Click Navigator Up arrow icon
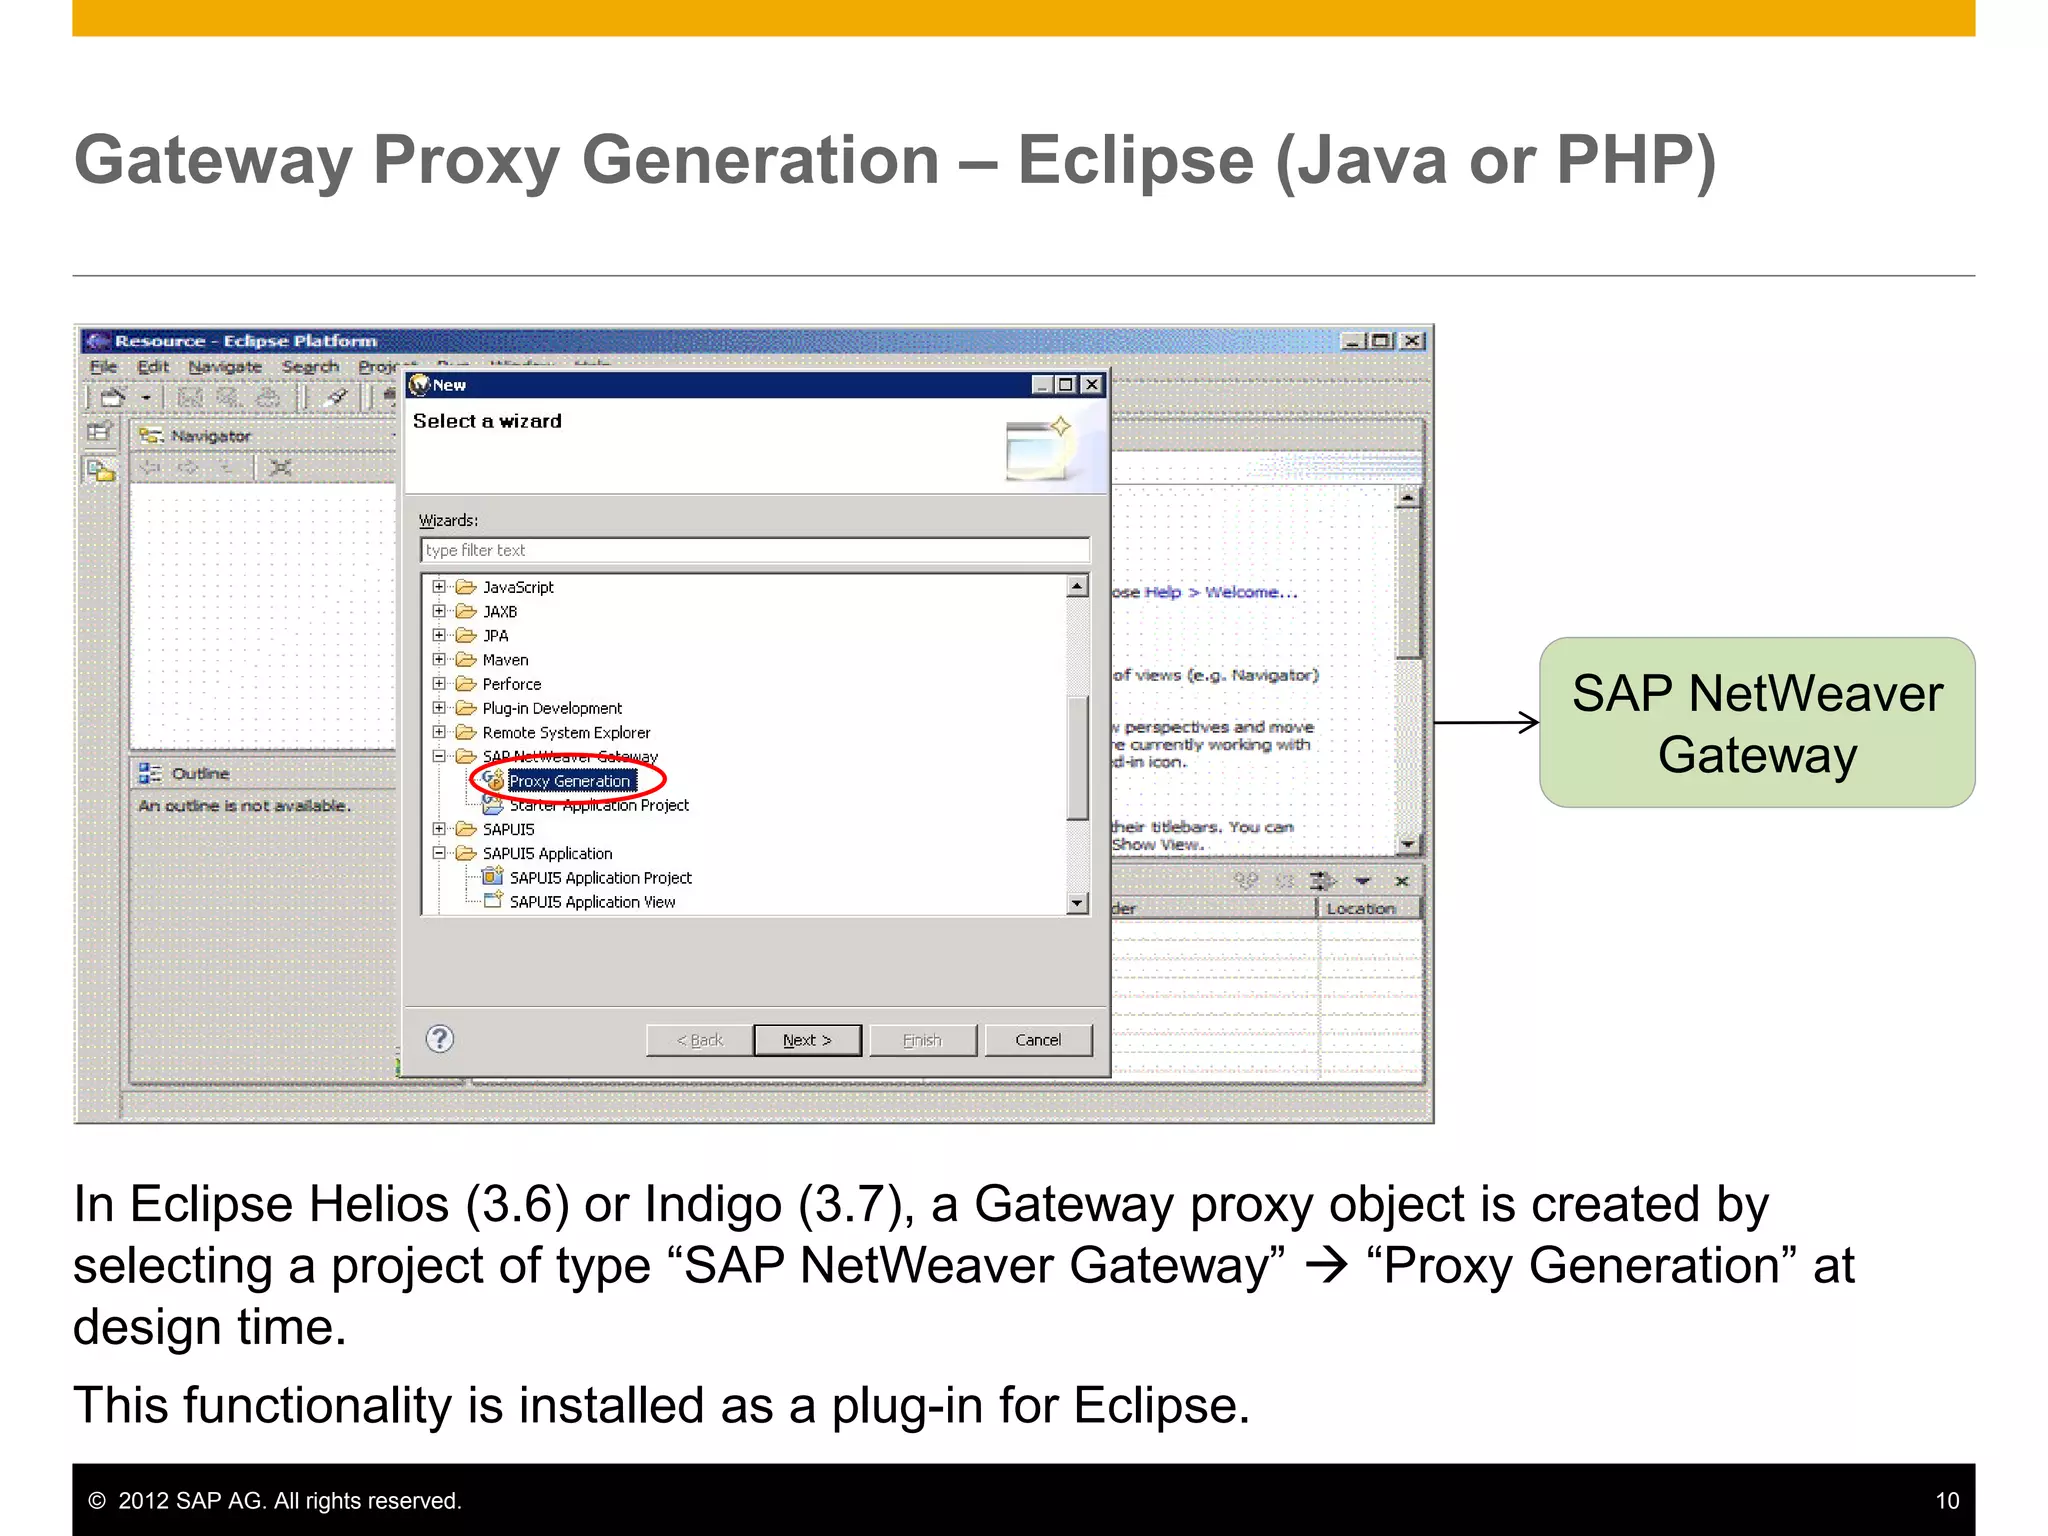This screenshot has width=2048, height=1536. click(227, 467)
